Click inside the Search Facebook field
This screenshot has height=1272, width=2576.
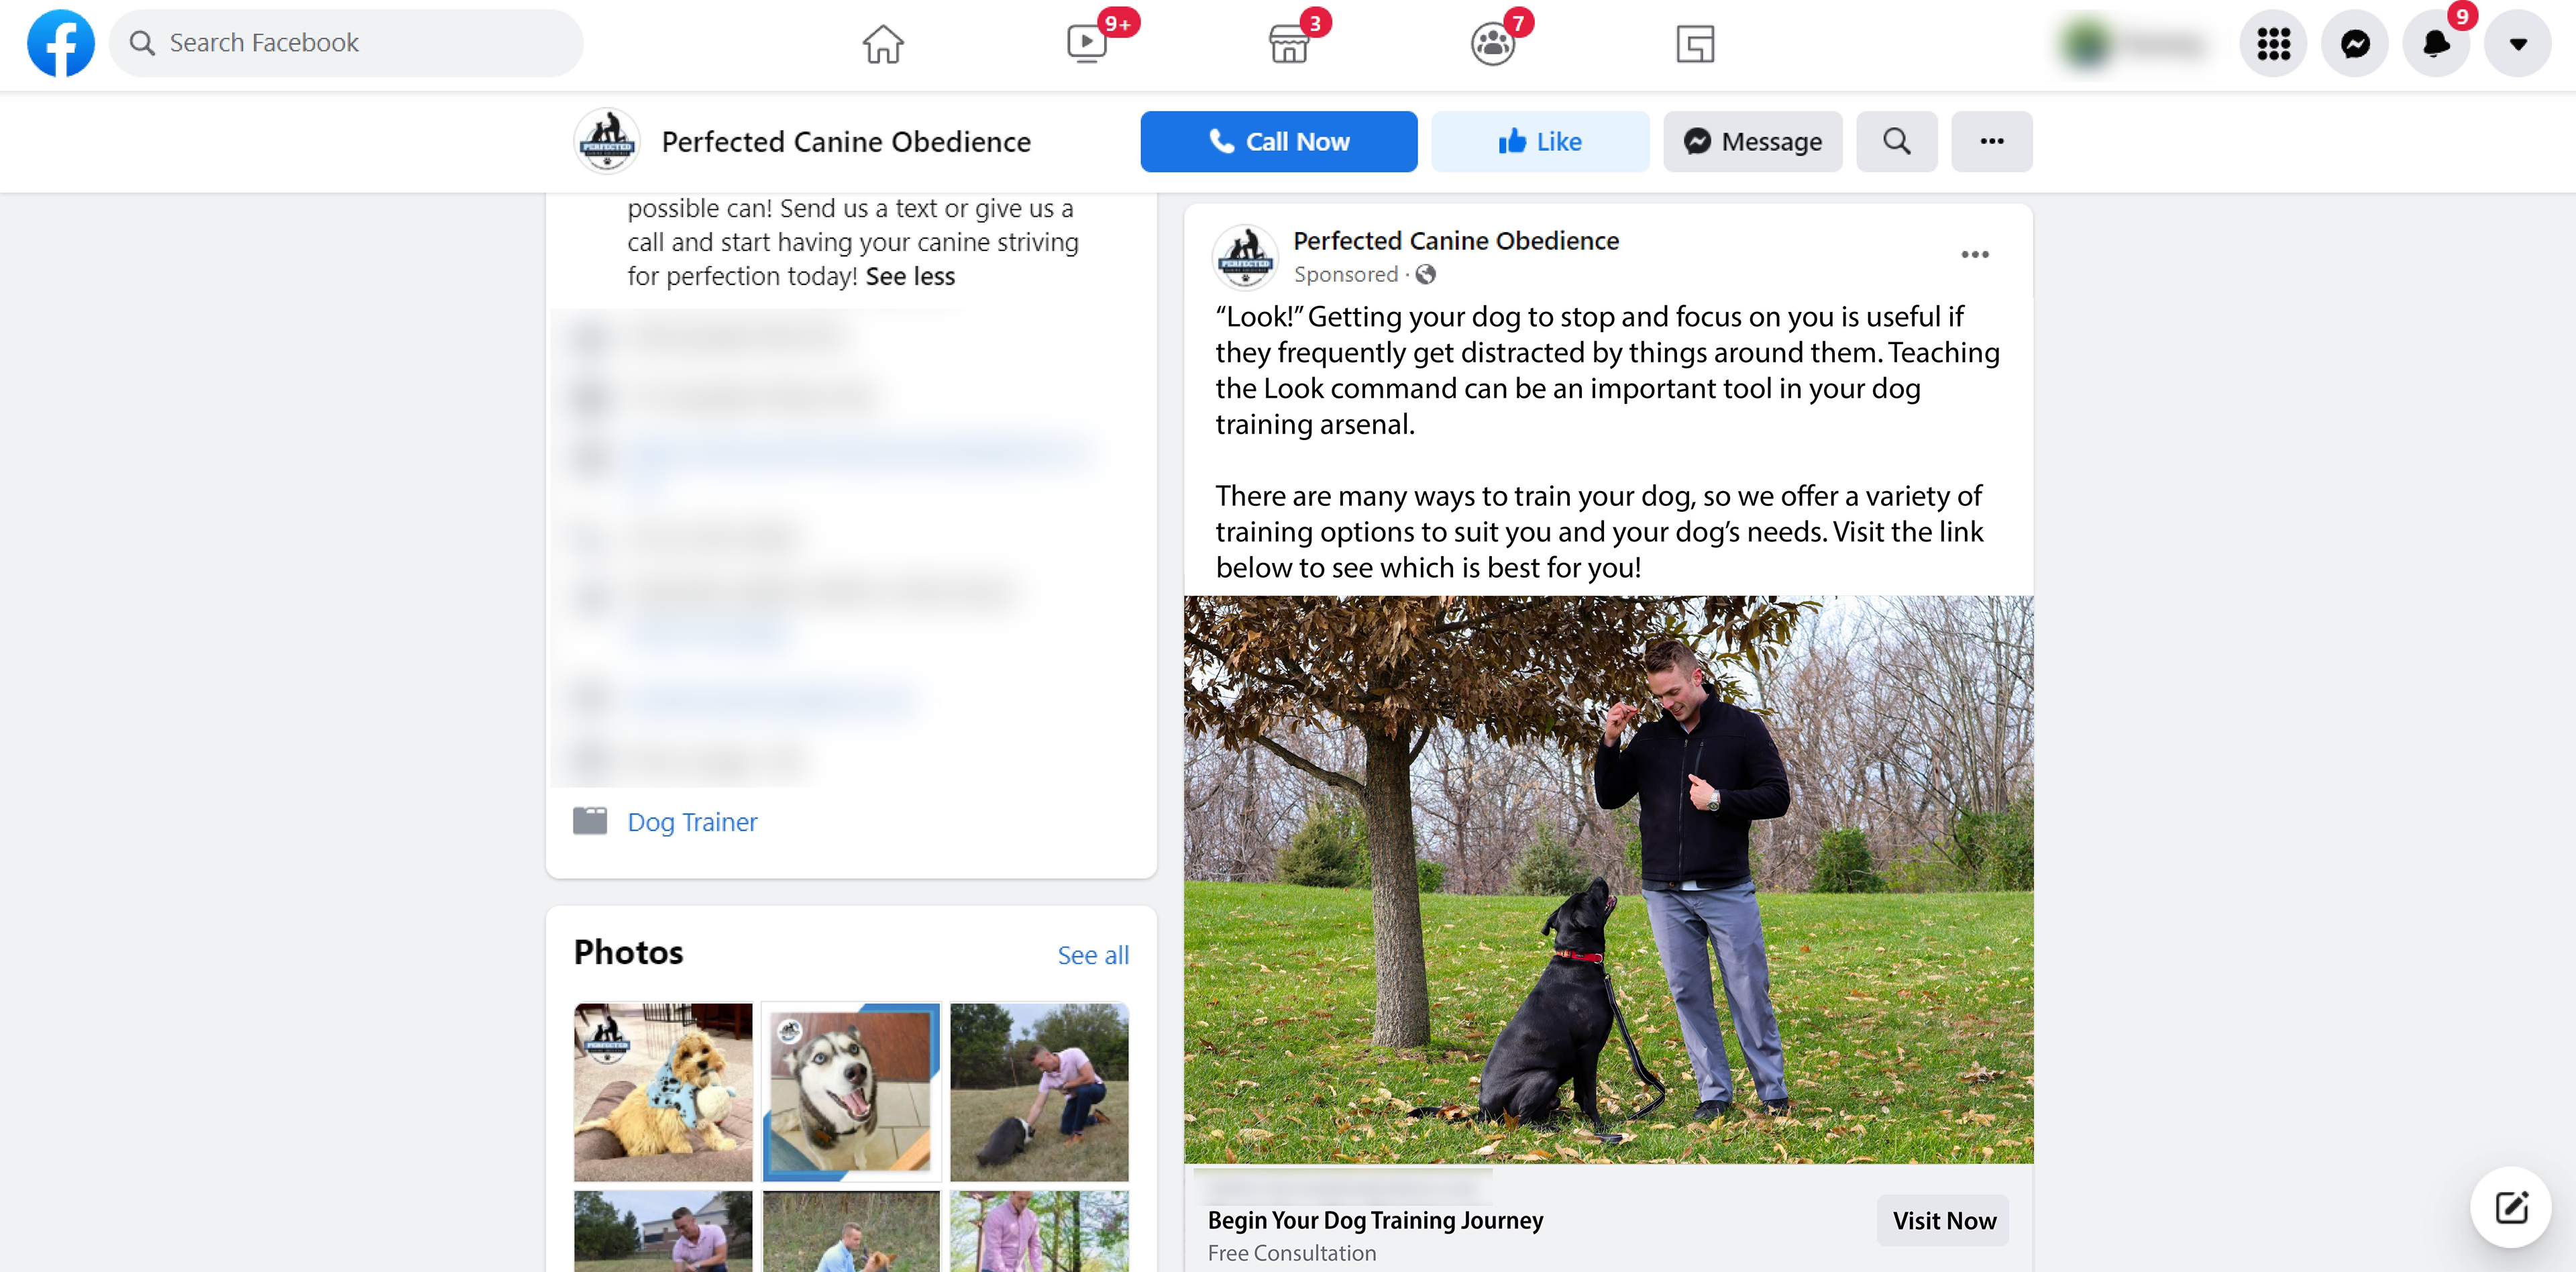(x=346, y=43)
